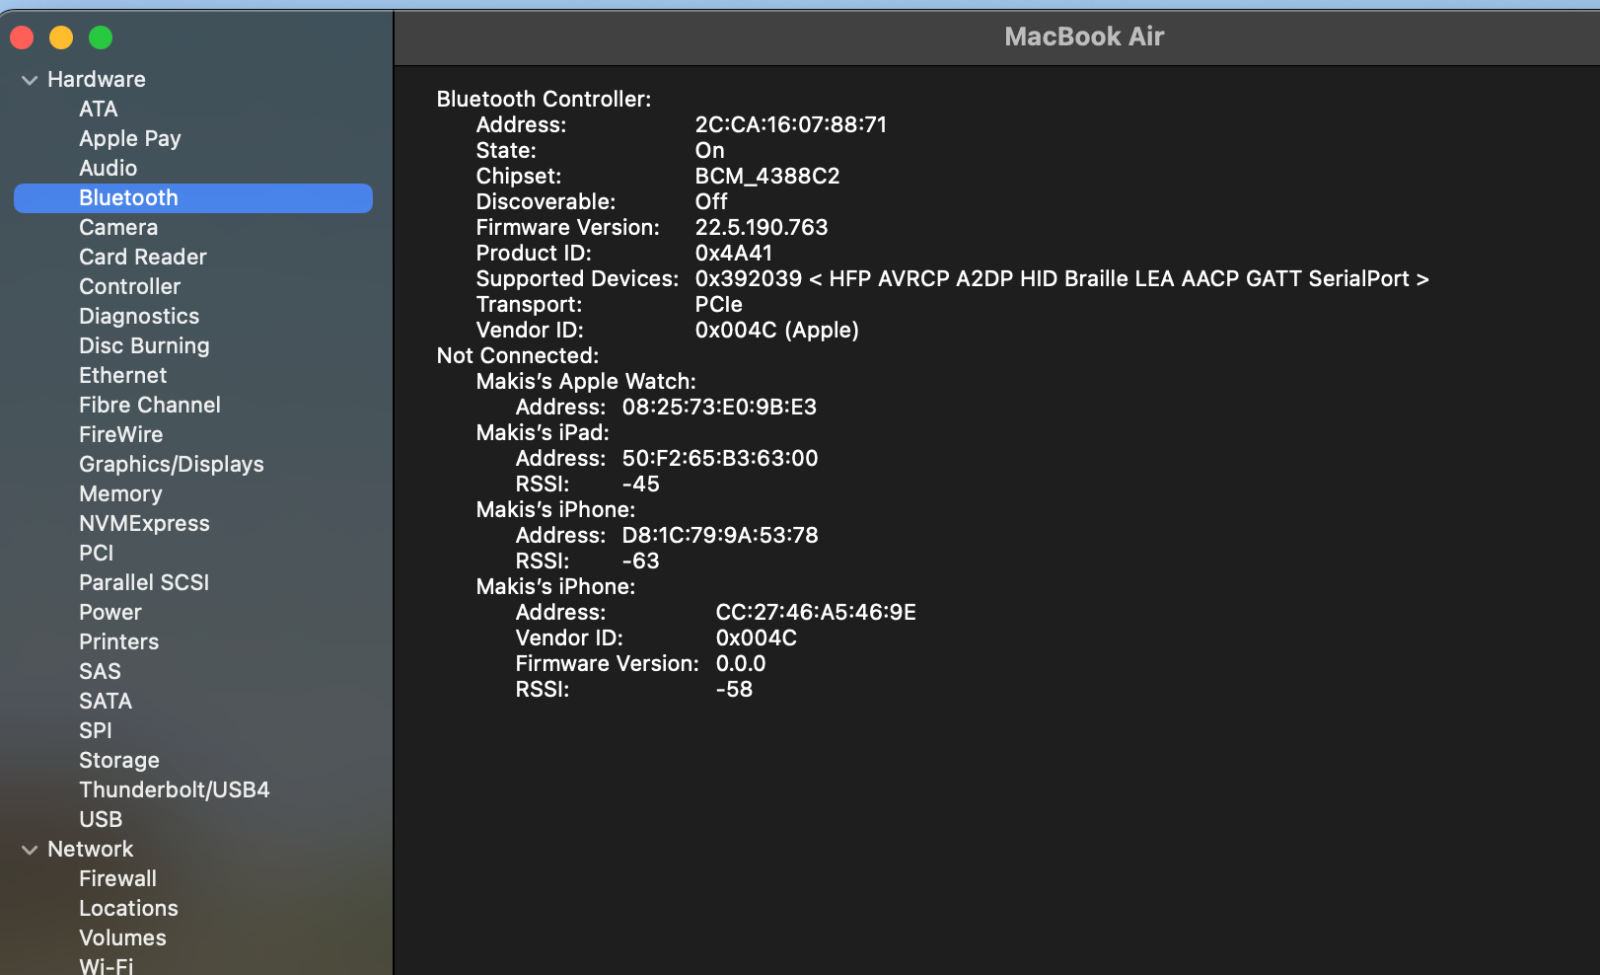
Task: Click the Apple Watch address 08:25:73:E0:9B:E3
Action: click(719, 407)
